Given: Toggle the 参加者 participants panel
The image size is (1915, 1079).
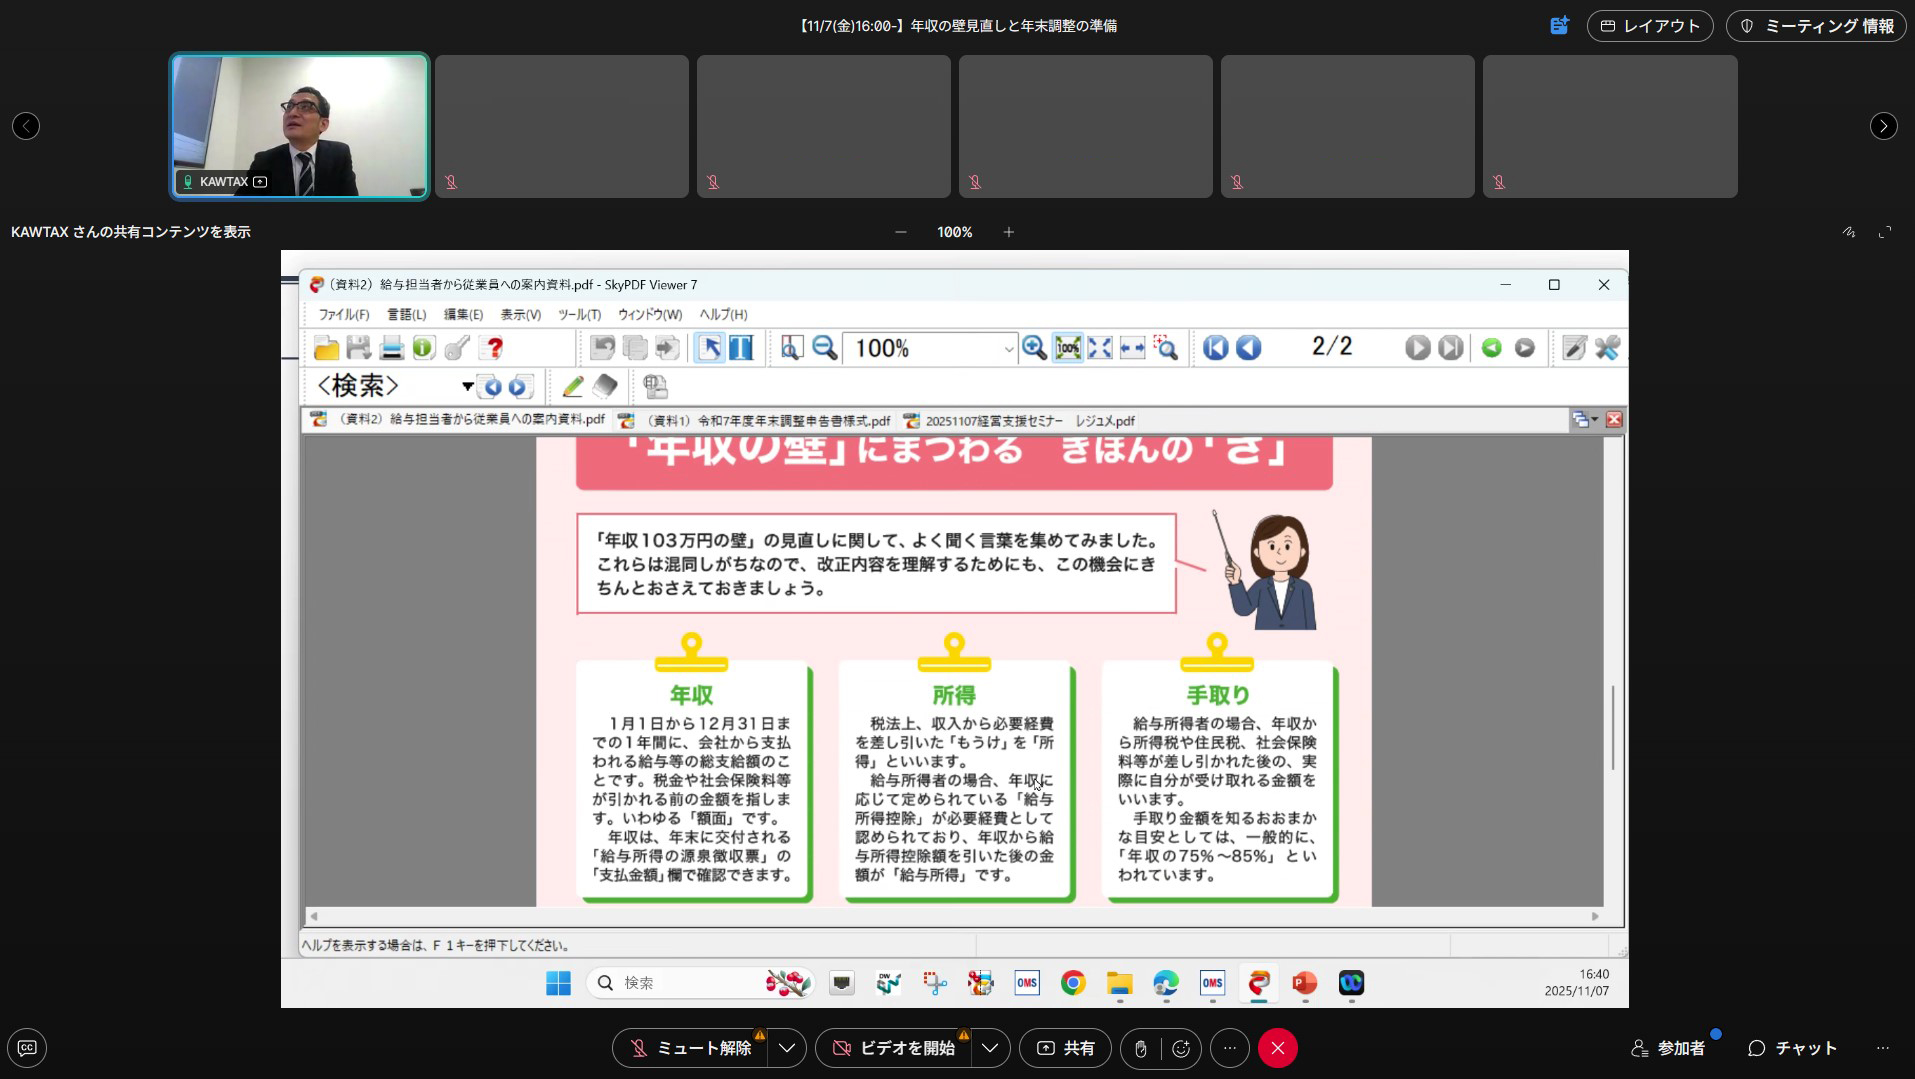Looking at the screenshot, I should tap(1668, 1048).
